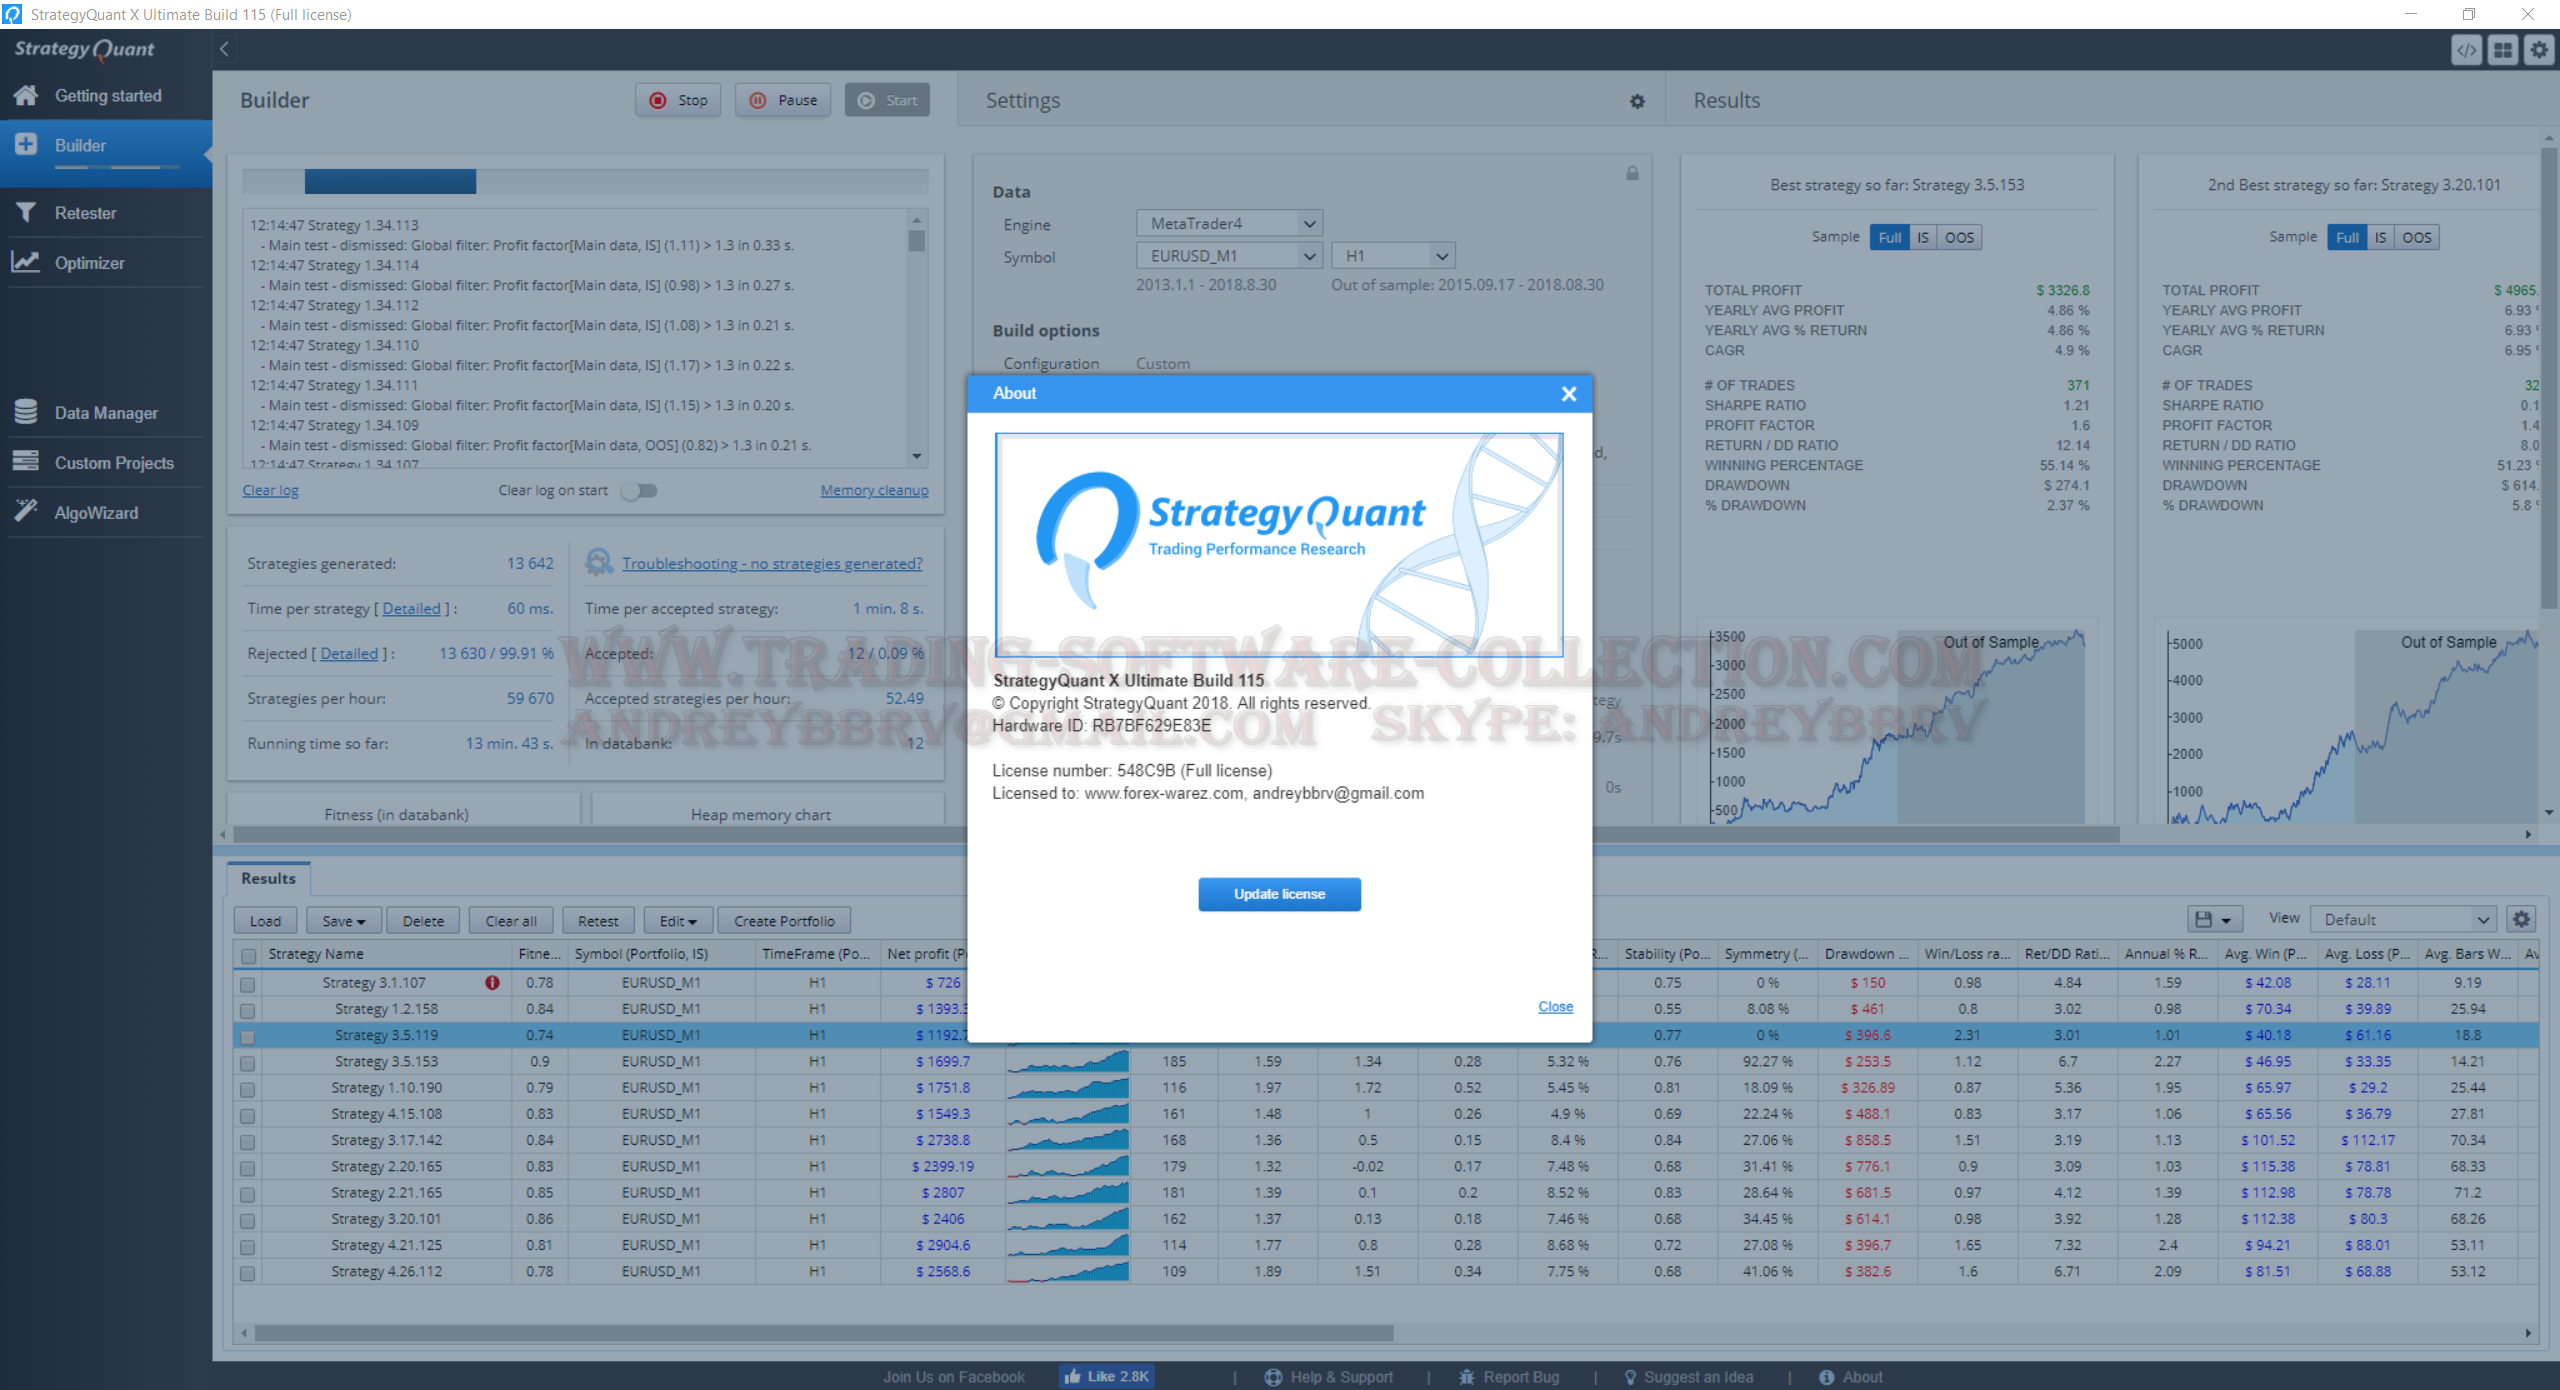The width and height of the screenshot is (2560, 1390).
Task: Open Data Manager database icon
Action: (26, 412)
